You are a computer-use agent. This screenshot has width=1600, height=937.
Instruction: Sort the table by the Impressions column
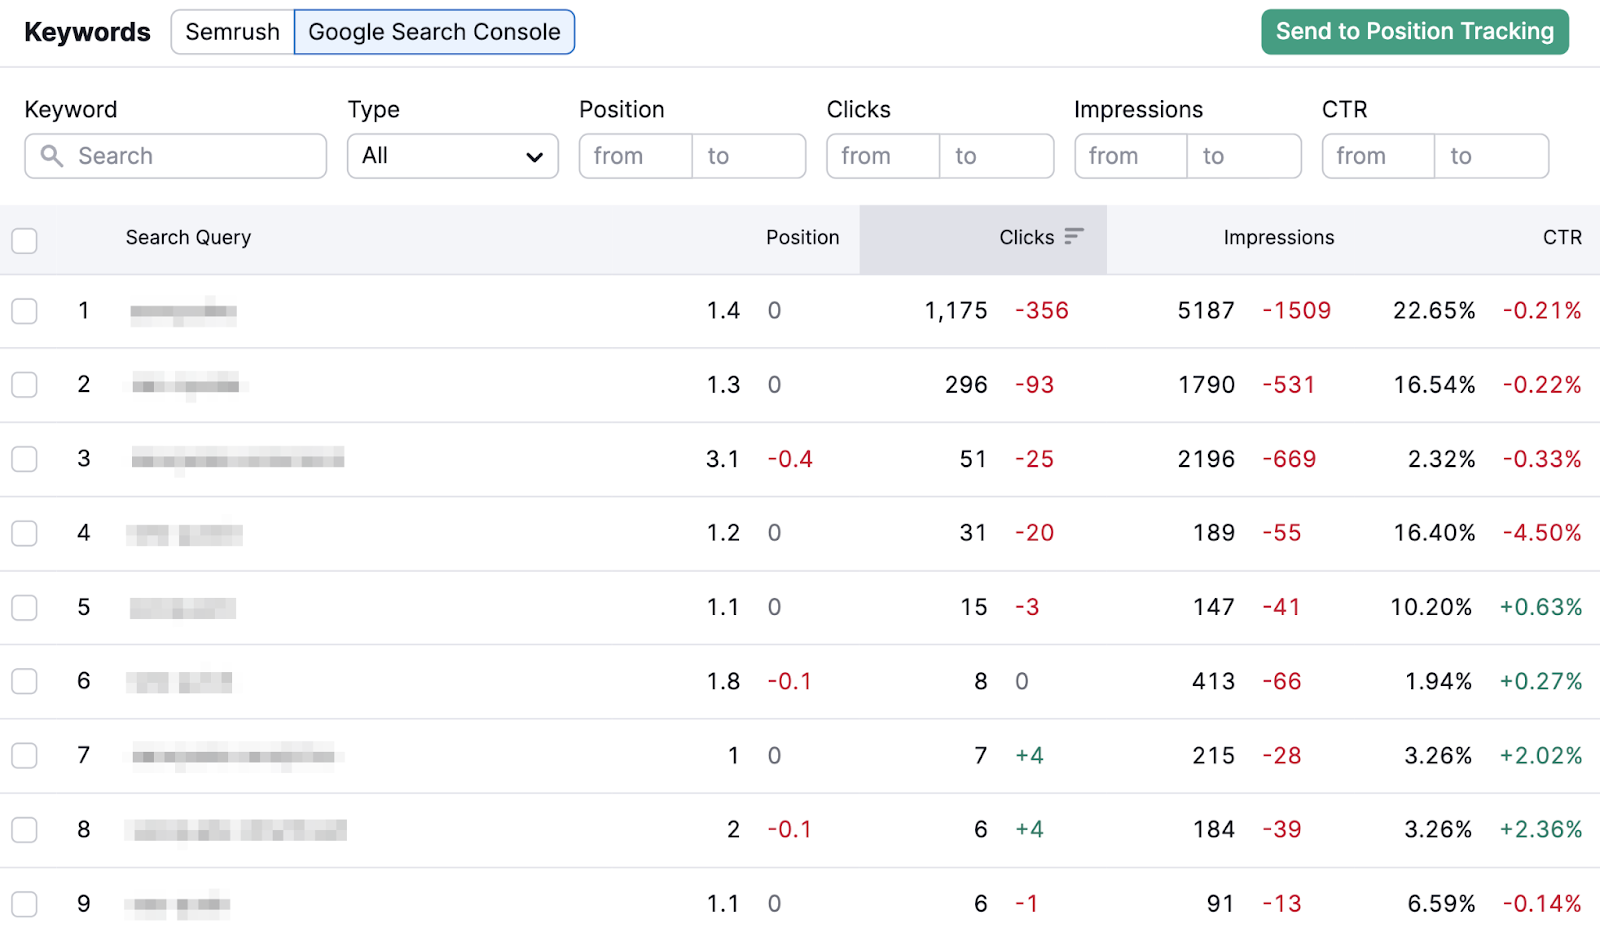pyautogui.click(x=1279, y=237)
